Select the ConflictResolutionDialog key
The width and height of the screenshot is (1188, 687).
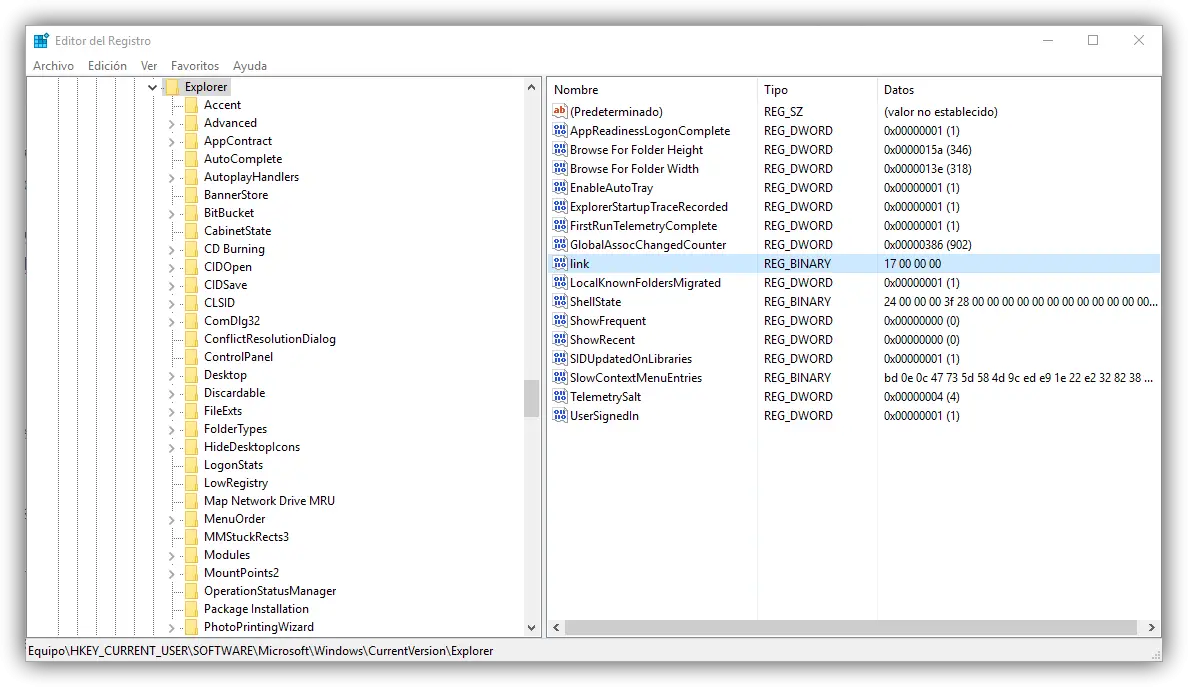pos(270,339)
